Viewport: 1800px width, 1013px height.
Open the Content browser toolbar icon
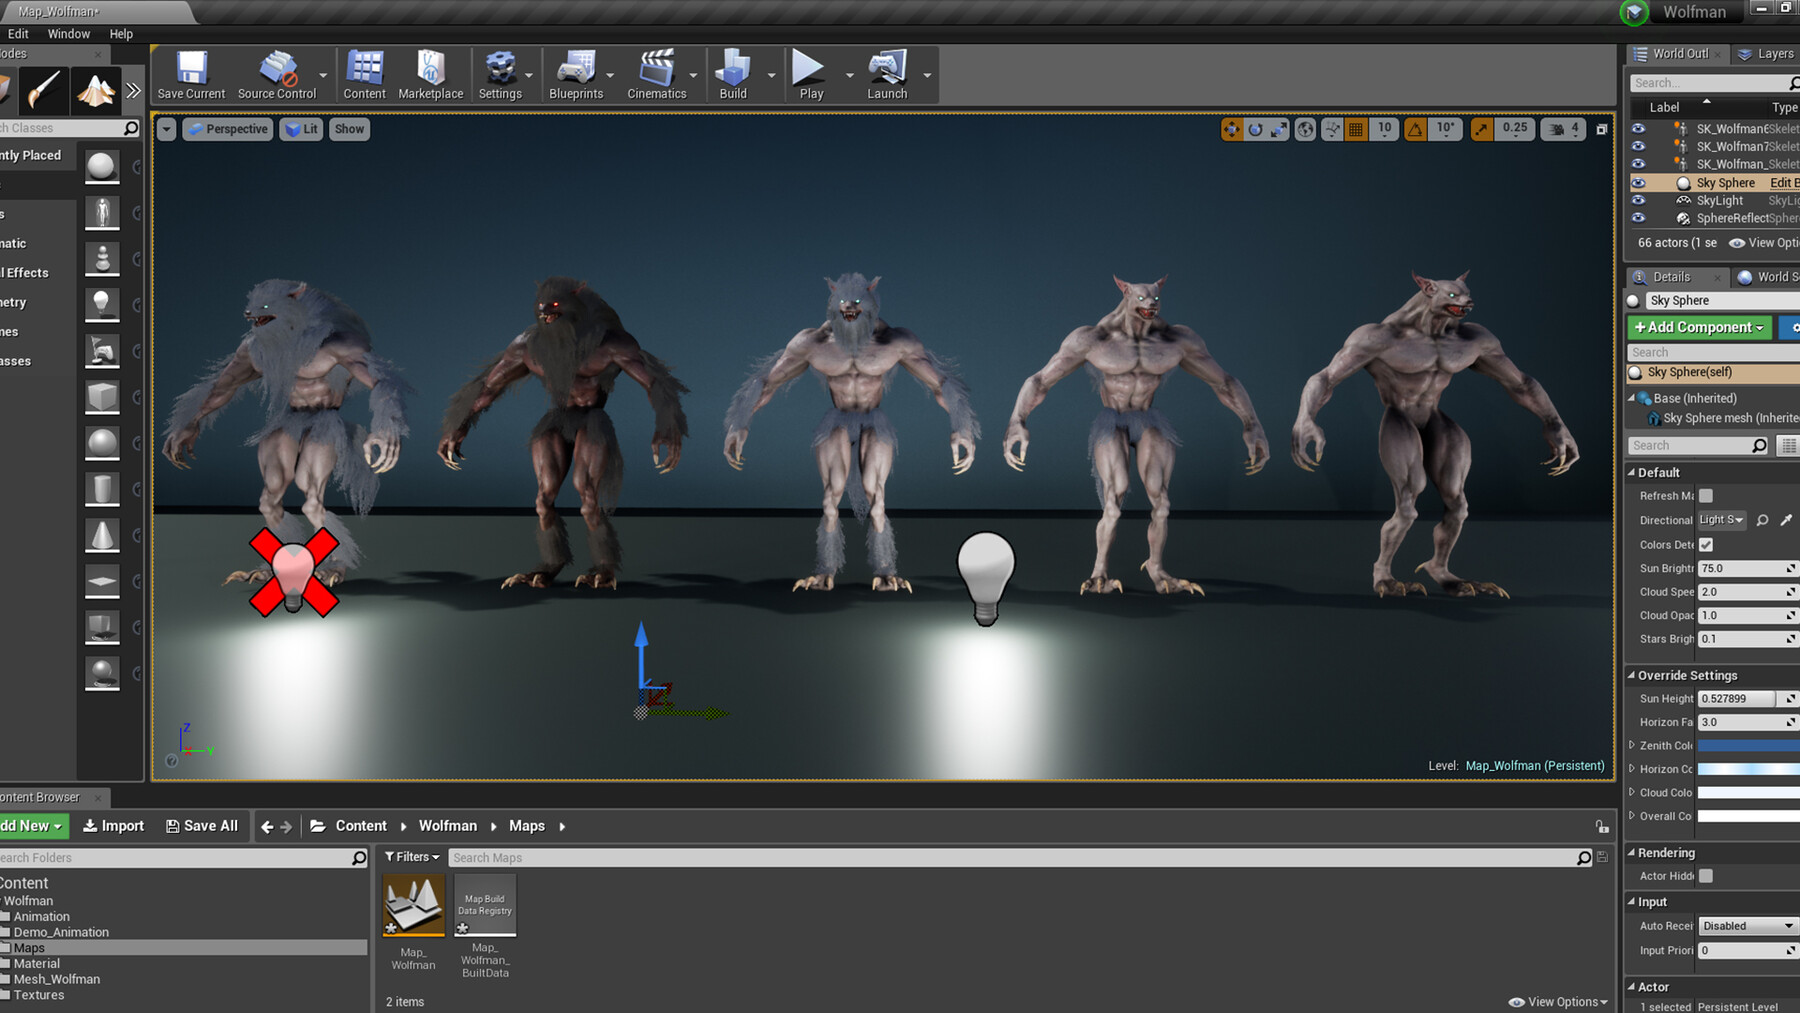[364, 75]
